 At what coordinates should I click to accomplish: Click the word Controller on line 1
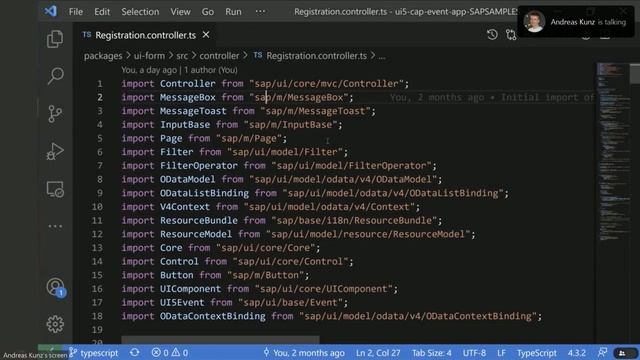click(187, 83)
